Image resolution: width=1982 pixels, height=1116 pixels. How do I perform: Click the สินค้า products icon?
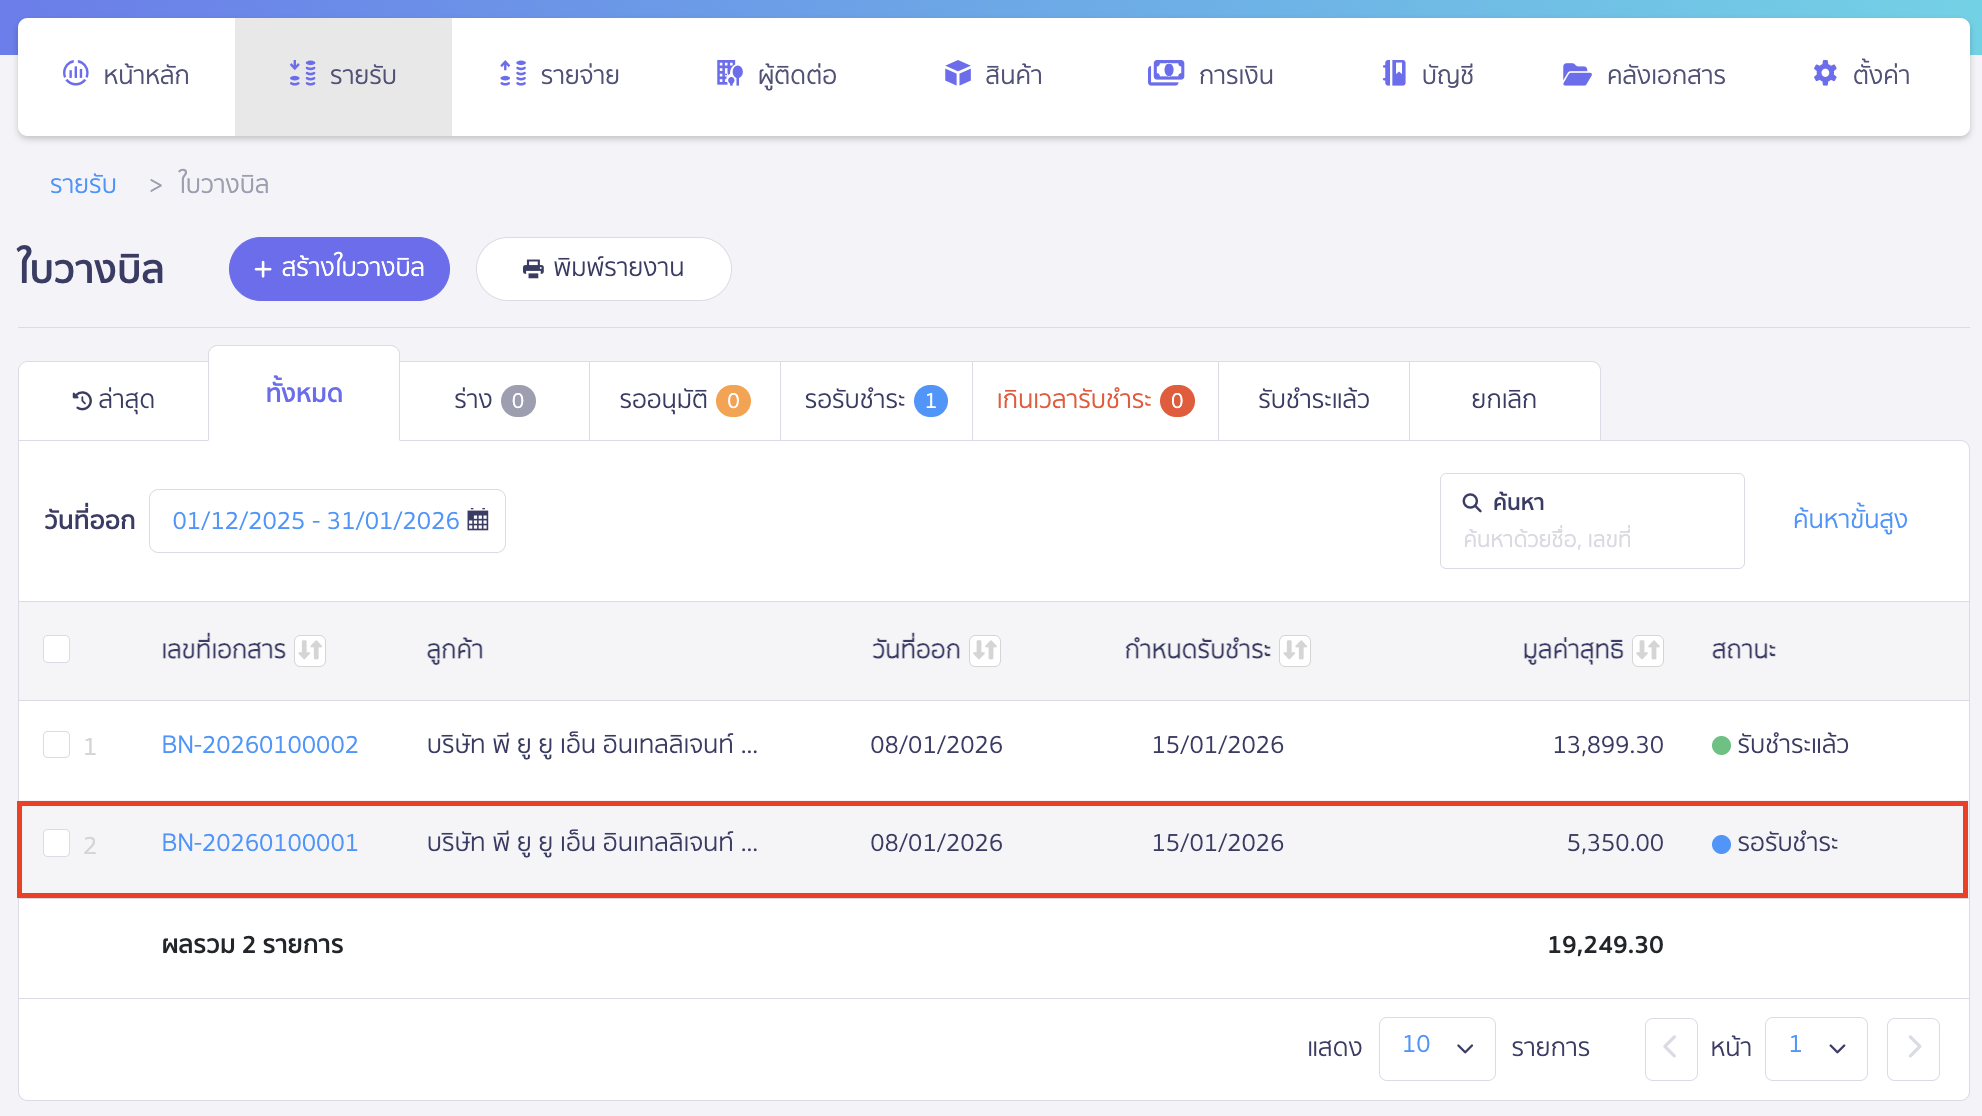point(957,74)
